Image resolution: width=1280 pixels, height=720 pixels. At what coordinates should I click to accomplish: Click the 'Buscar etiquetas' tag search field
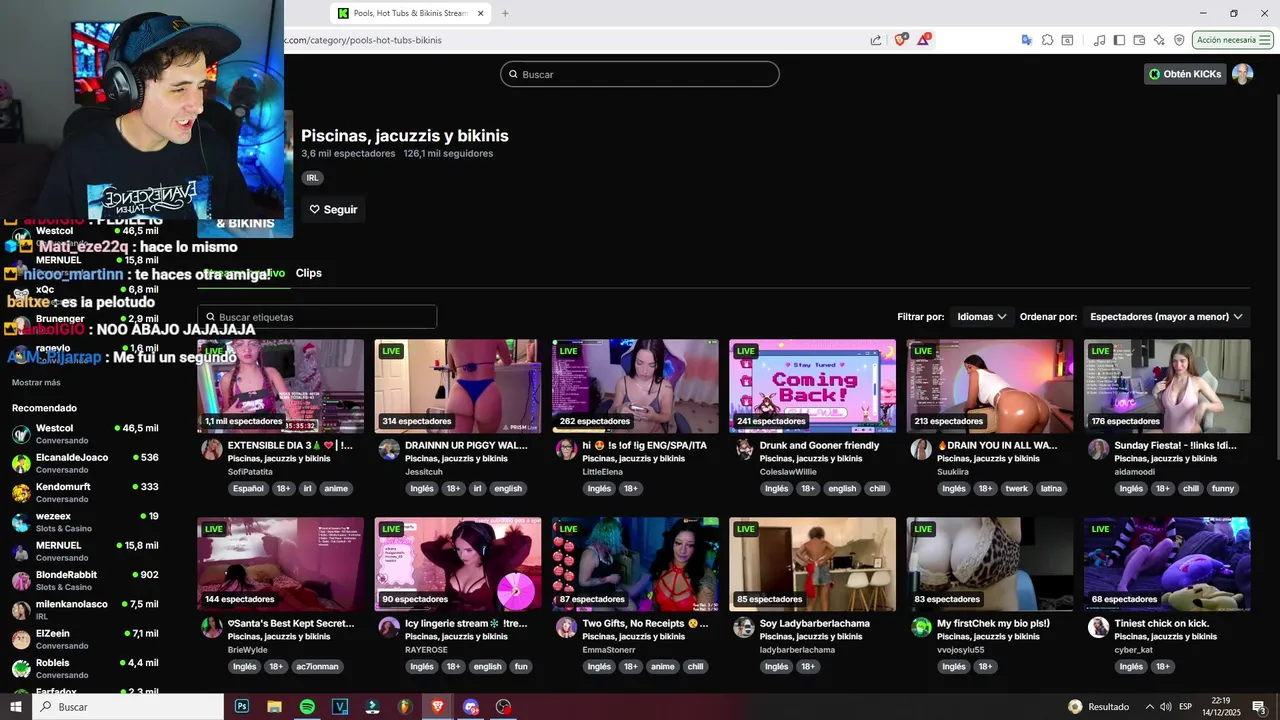[317, 317]
